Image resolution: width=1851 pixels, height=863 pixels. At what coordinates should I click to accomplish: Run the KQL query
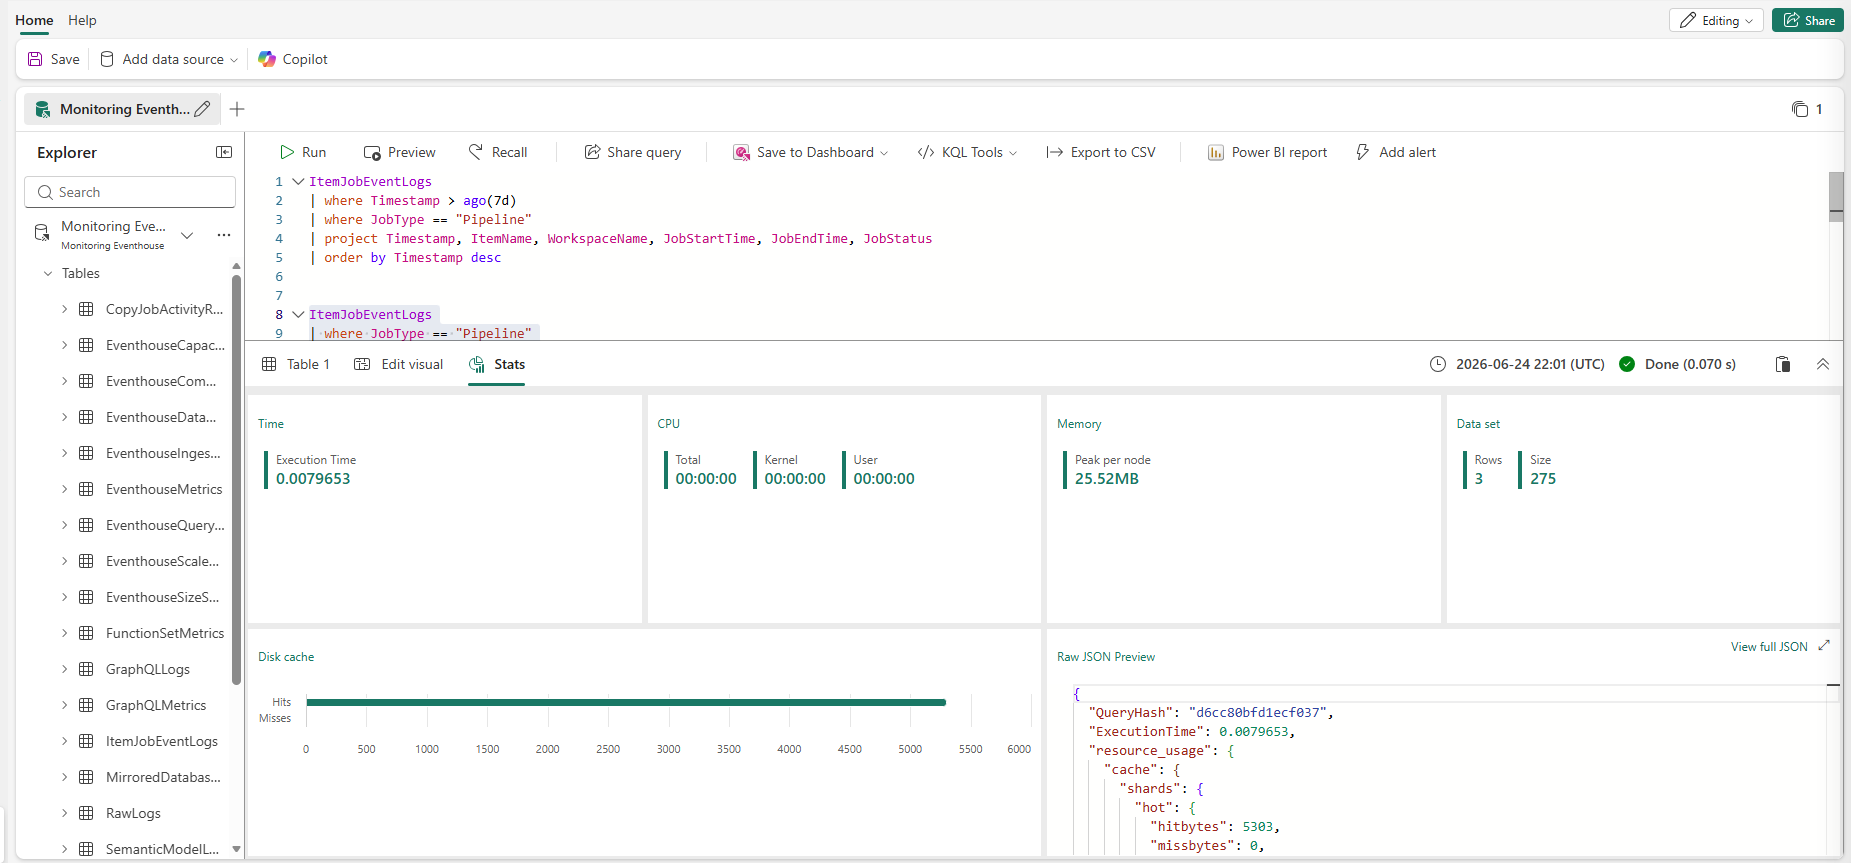click(303, 152)
